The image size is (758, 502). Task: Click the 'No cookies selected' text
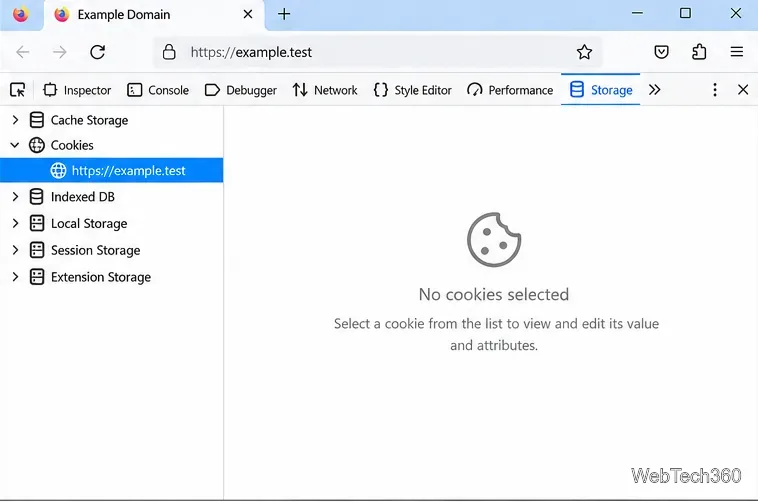pos(494,294)
